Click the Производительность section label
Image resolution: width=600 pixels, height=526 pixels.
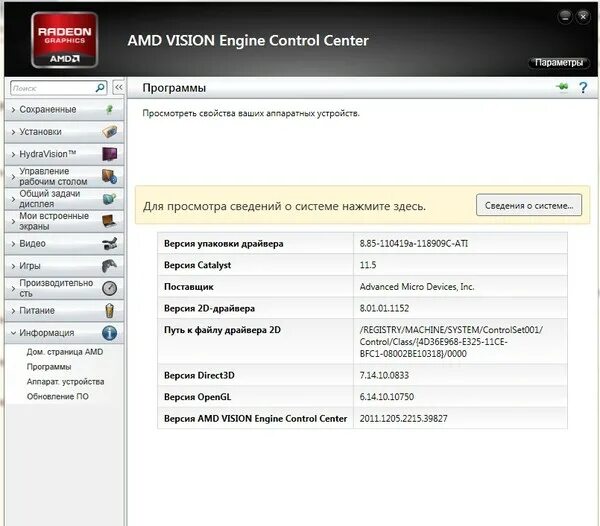[x=56, y=288]
